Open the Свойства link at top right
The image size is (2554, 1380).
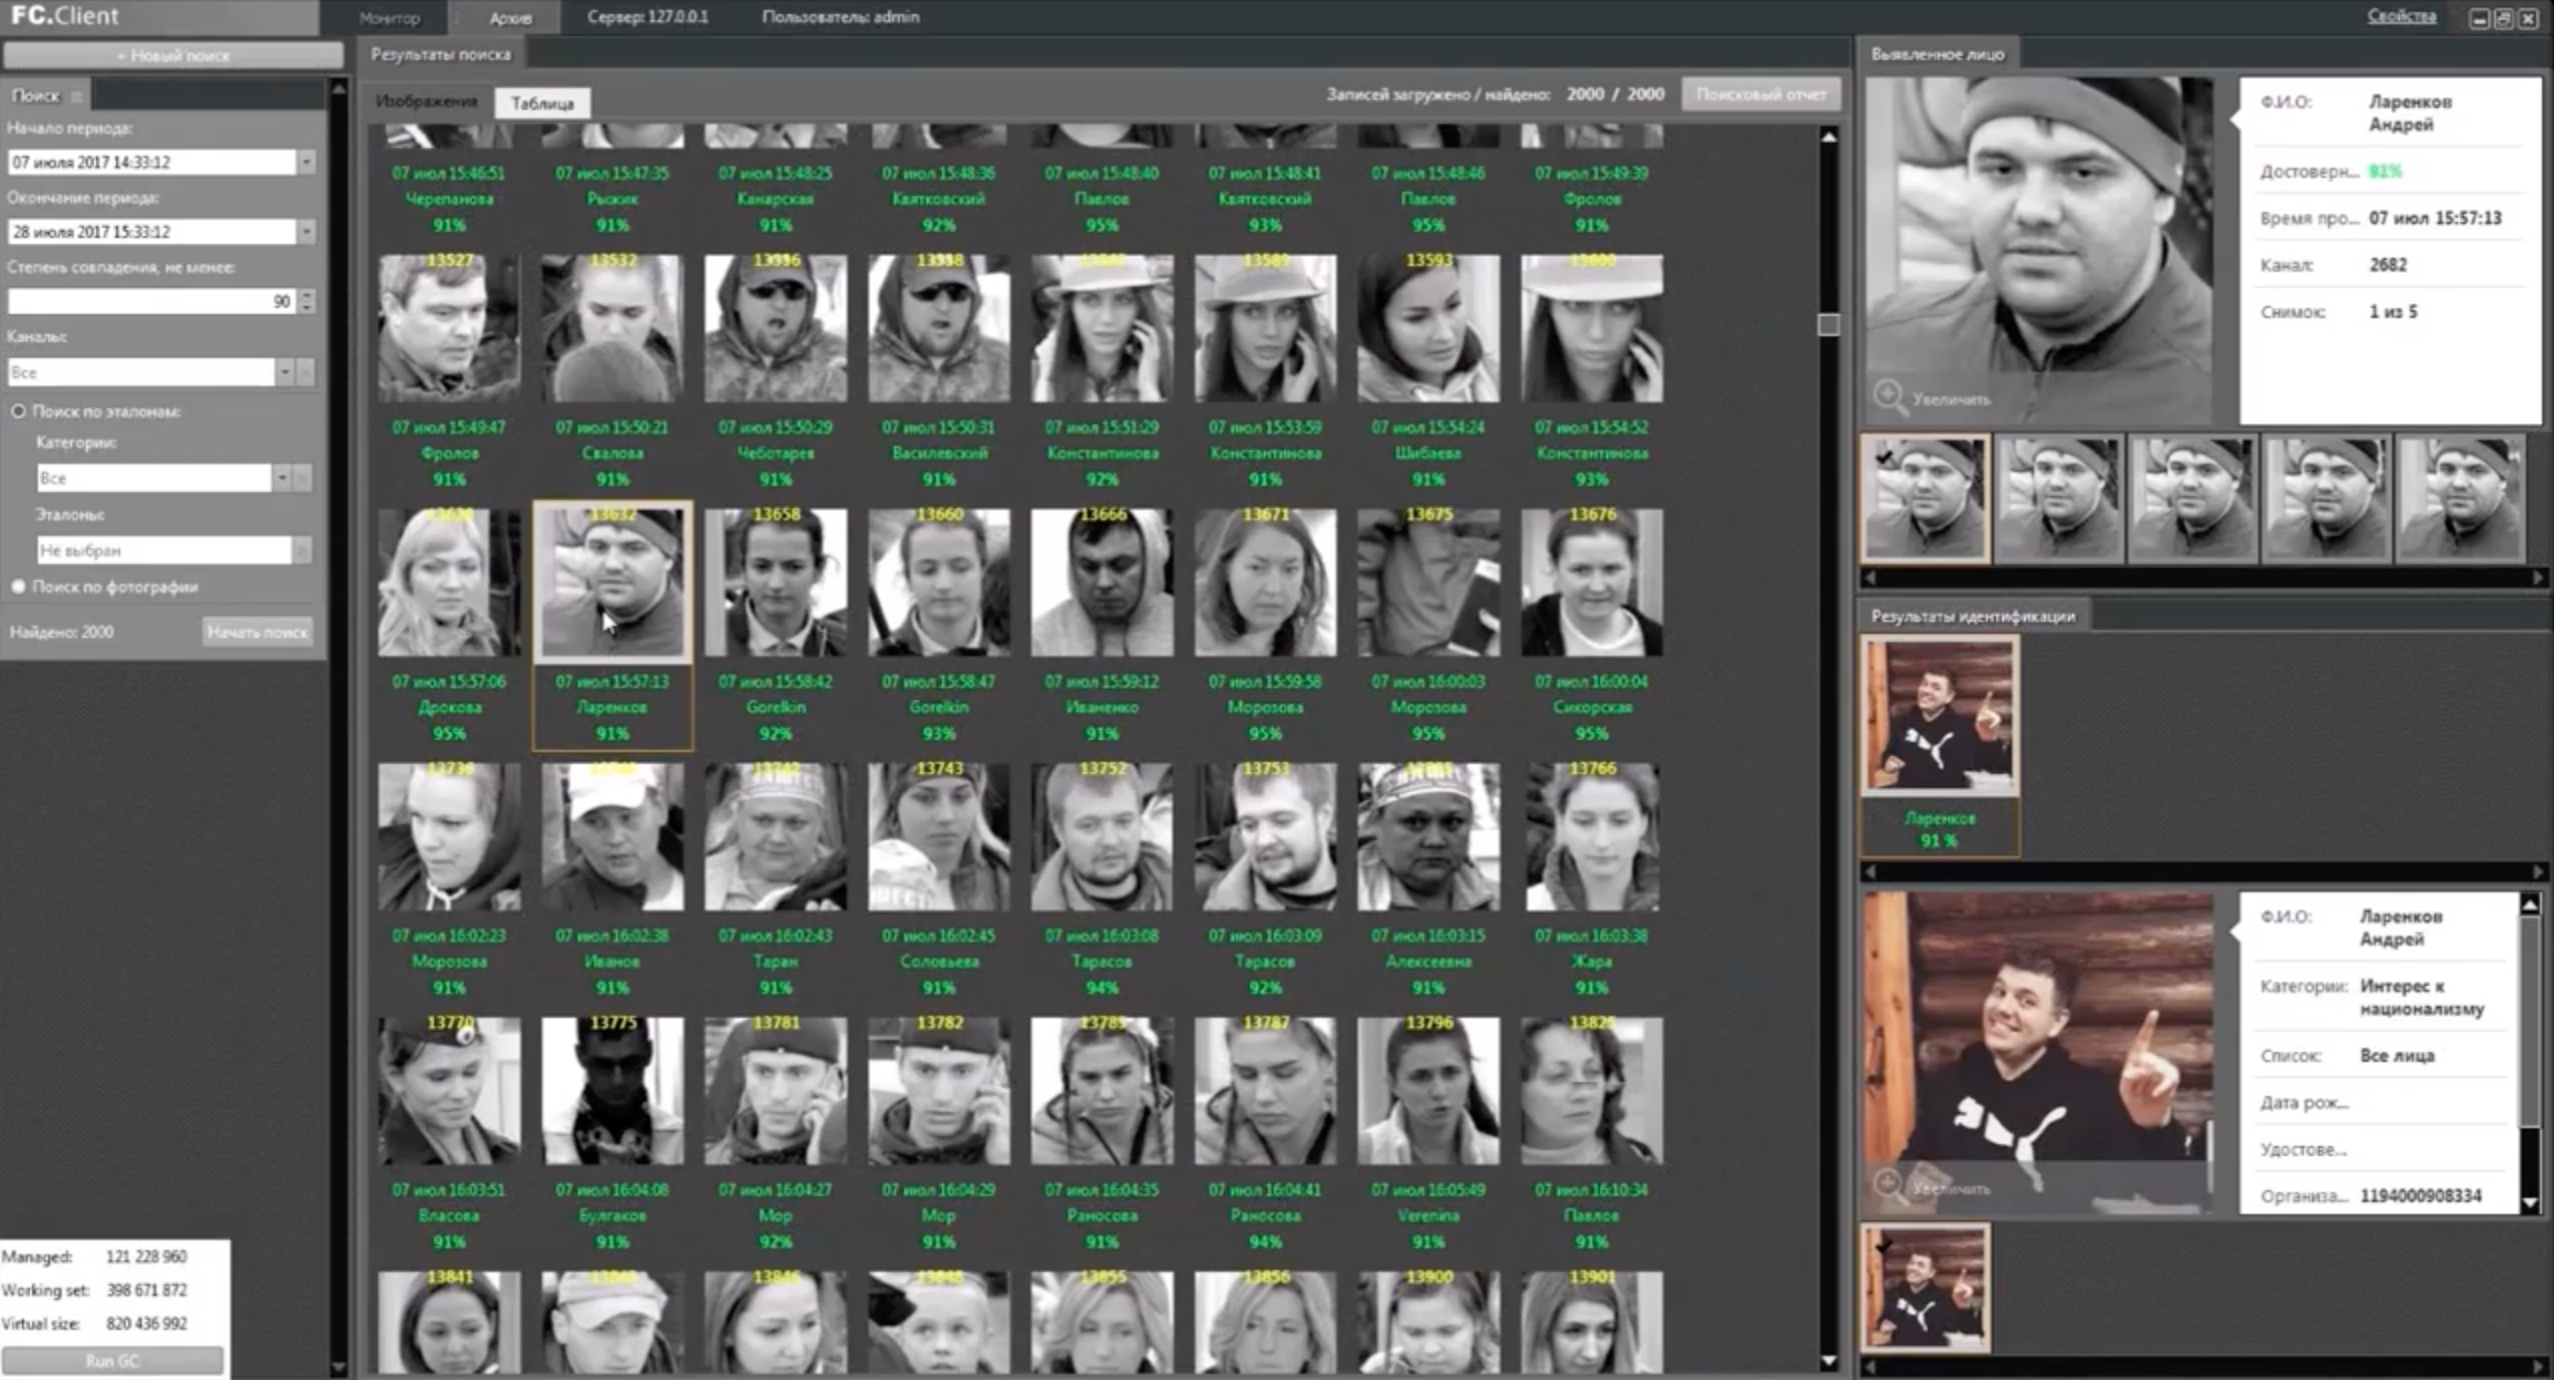(x=2400, y=16)
